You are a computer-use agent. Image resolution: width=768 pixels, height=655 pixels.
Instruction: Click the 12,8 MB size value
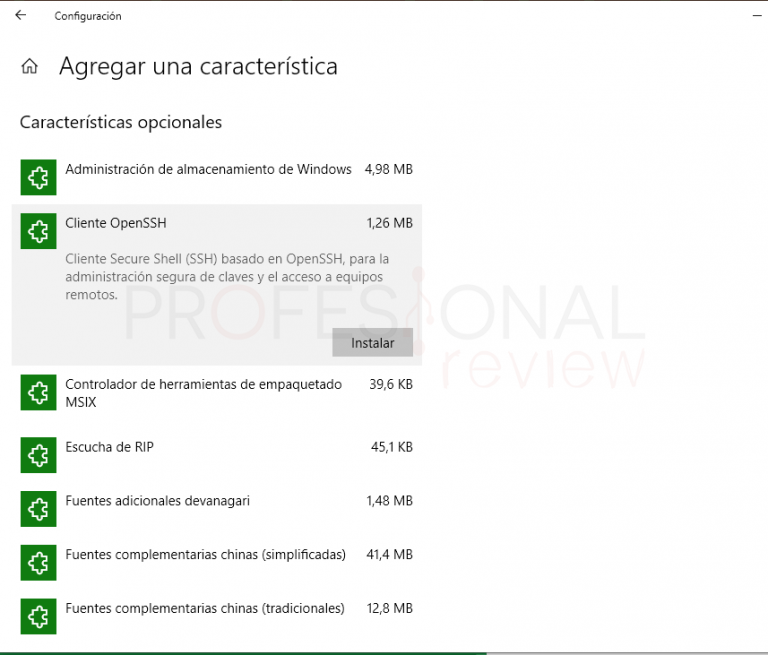[389, 608]
